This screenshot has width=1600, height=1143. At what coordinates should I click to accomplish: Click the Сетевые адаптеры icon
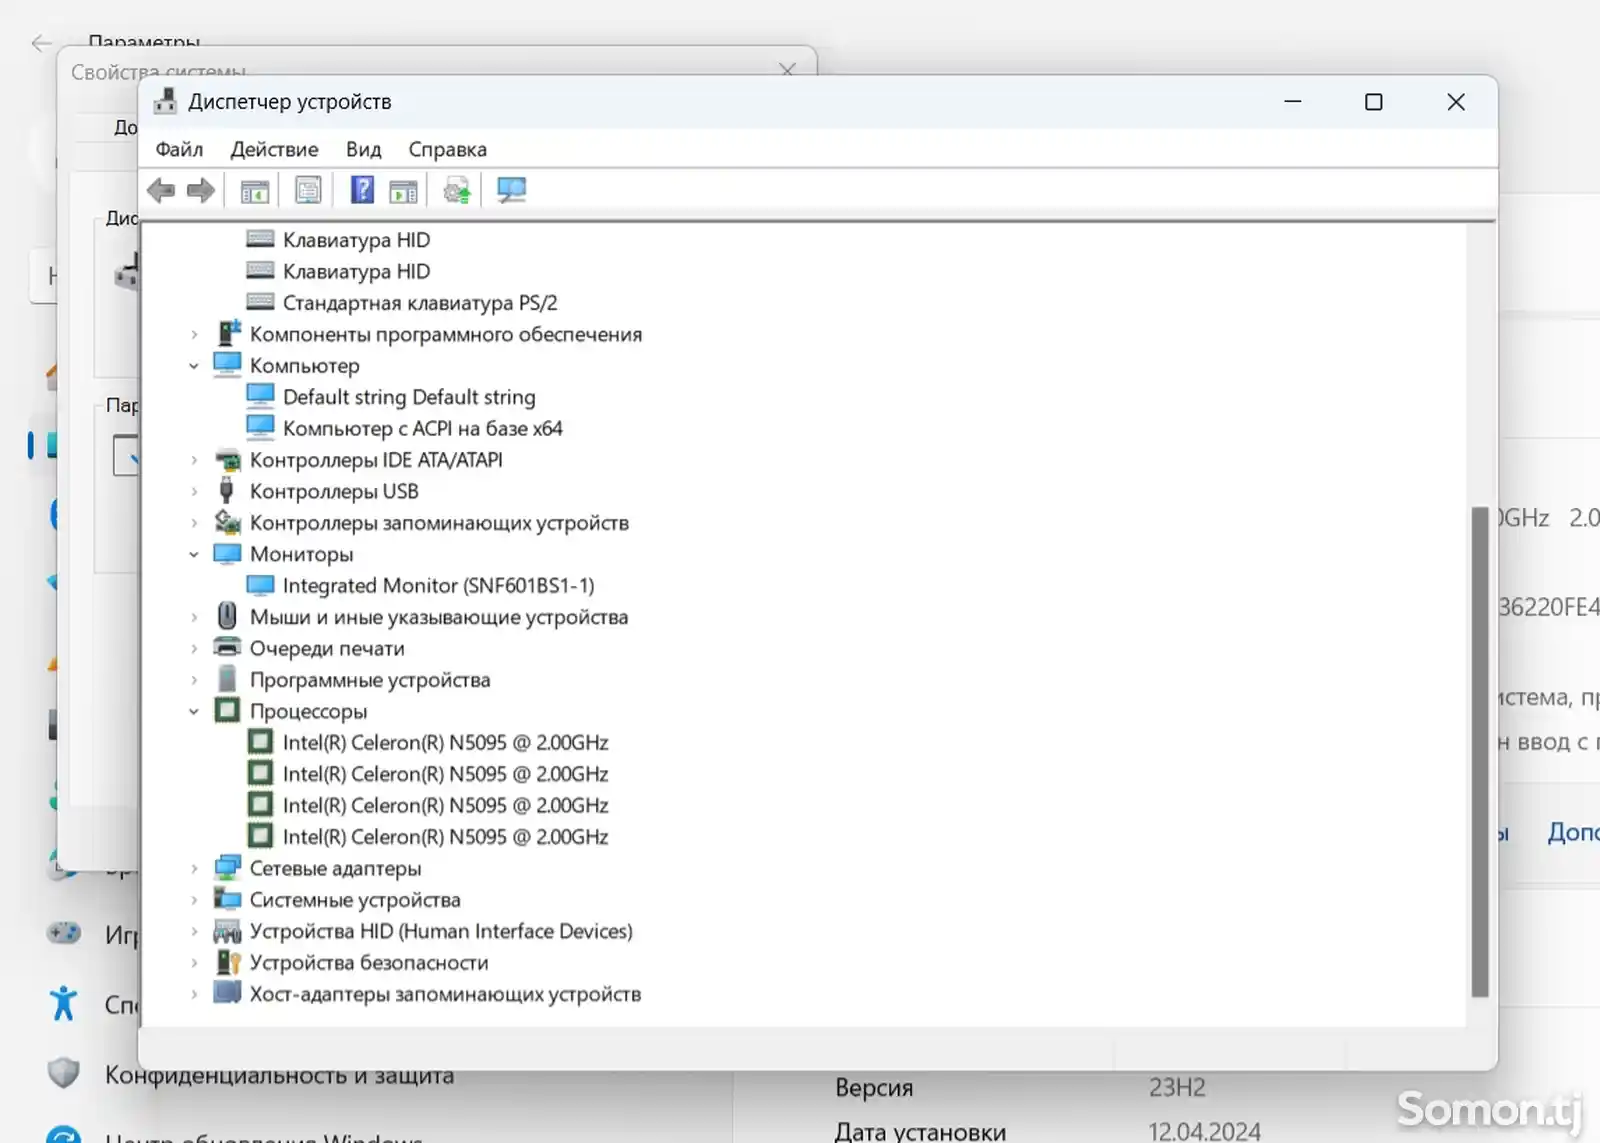228,867
